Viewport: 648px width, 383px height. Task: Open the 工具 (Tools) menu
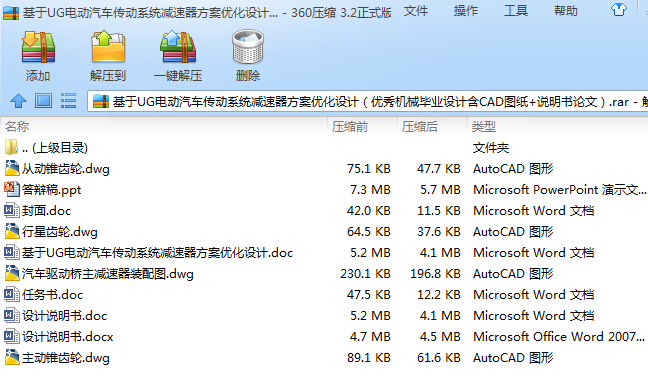[516, 11]
